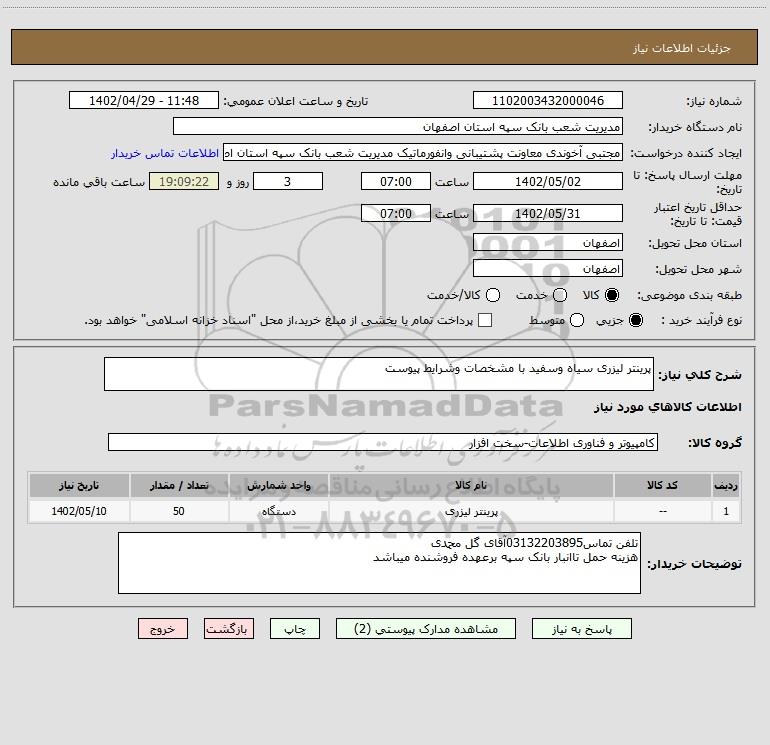Click the جزئیات اطلاعات نیاز header title
Screen dimensions: 770x745
[682, 48]
